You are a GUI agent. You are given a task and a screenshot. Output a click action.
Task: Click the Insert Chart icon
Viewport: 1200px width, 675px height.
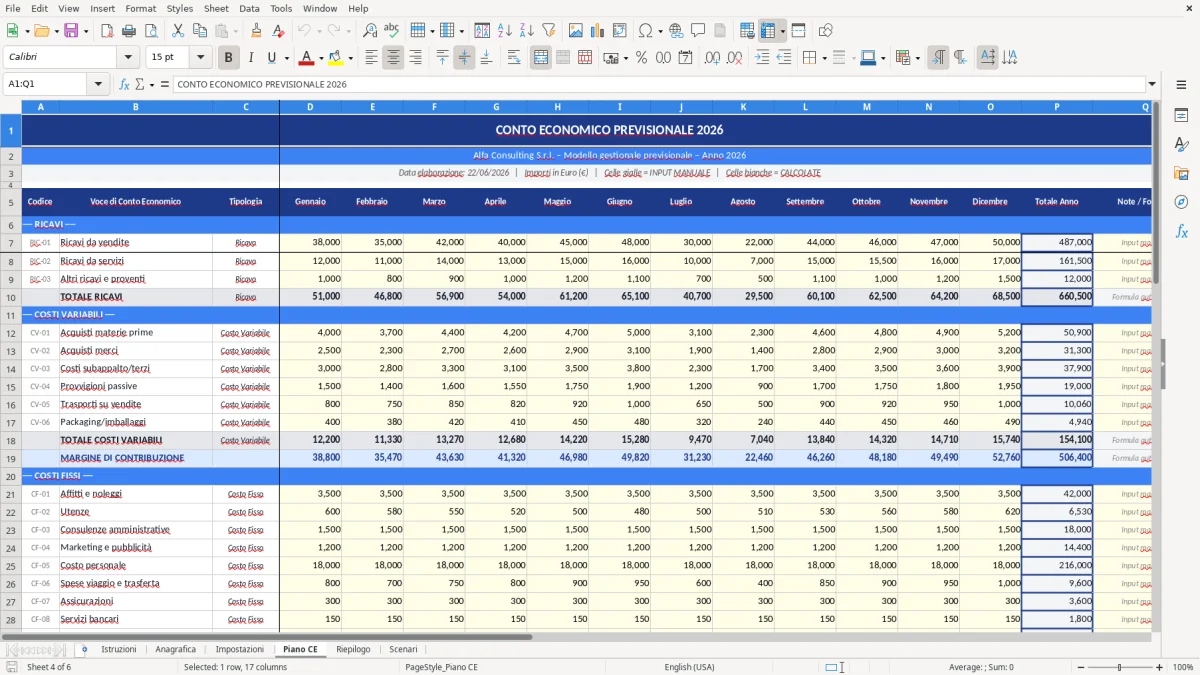(599, 31)
